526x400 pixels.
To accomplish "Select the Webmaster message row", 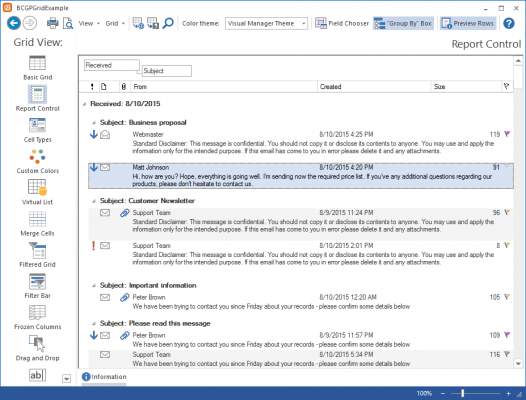I will [x=301, y=143].
